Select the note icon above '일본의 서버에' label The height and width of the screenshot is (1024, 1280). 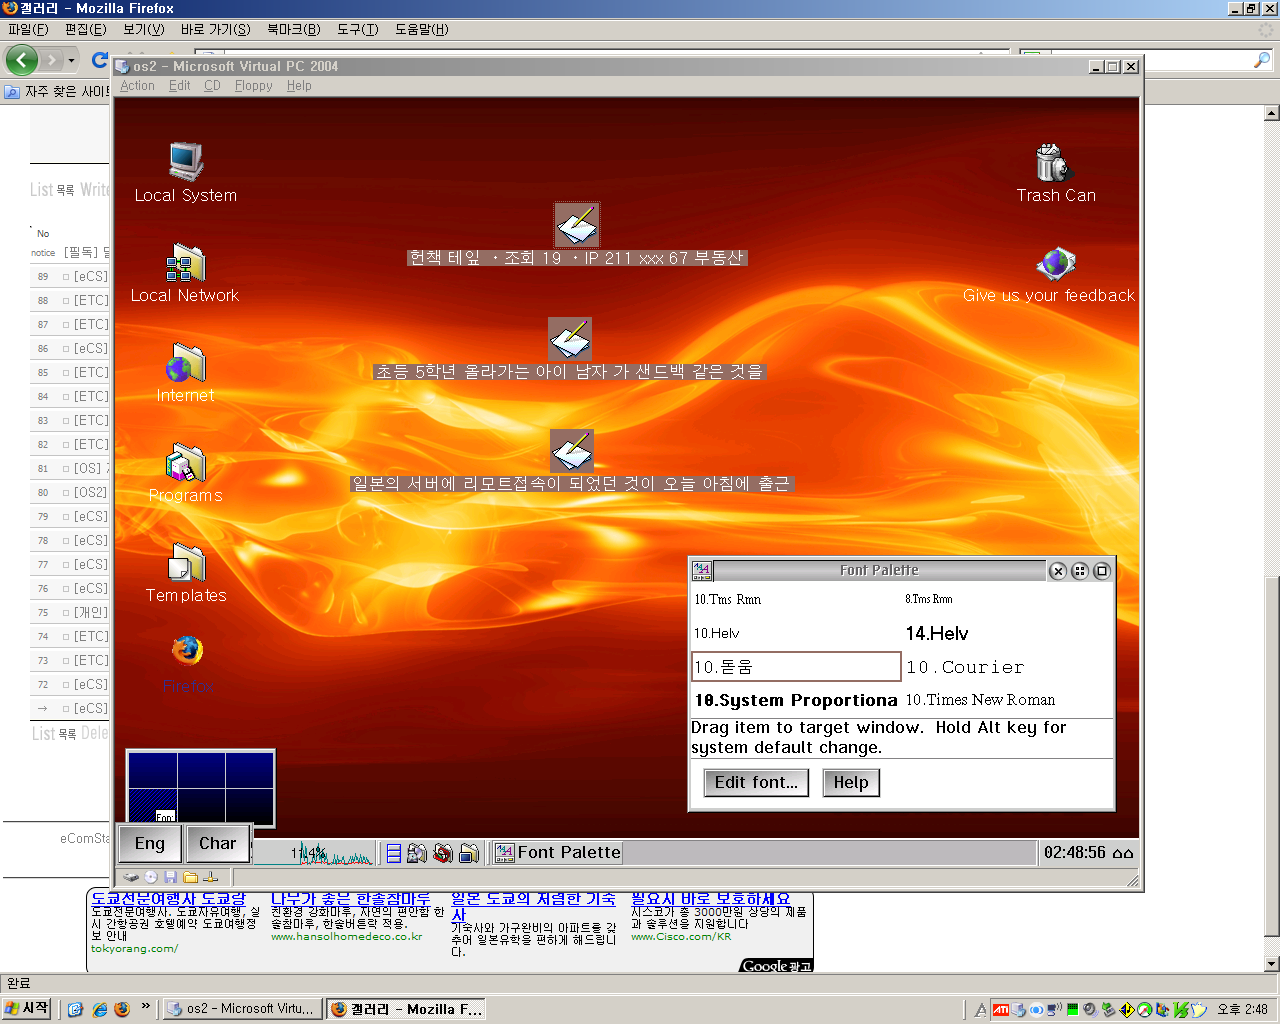tap(572, 451)
